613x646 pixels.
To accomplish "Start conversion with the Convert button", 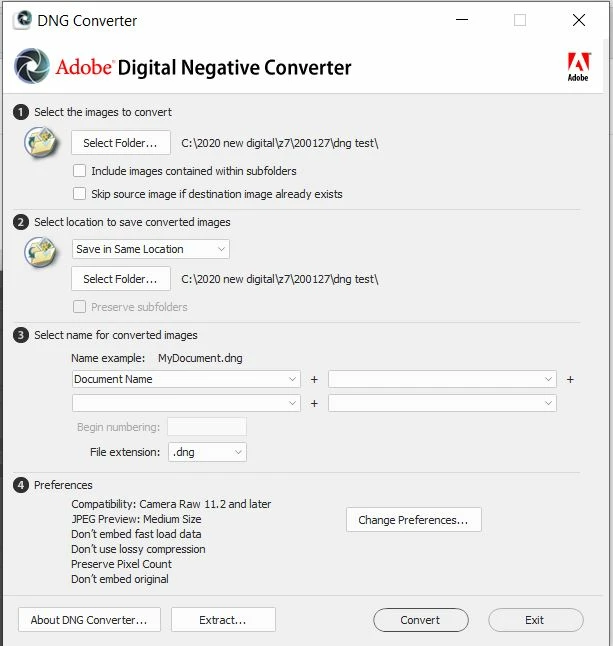I will (421, 620).
